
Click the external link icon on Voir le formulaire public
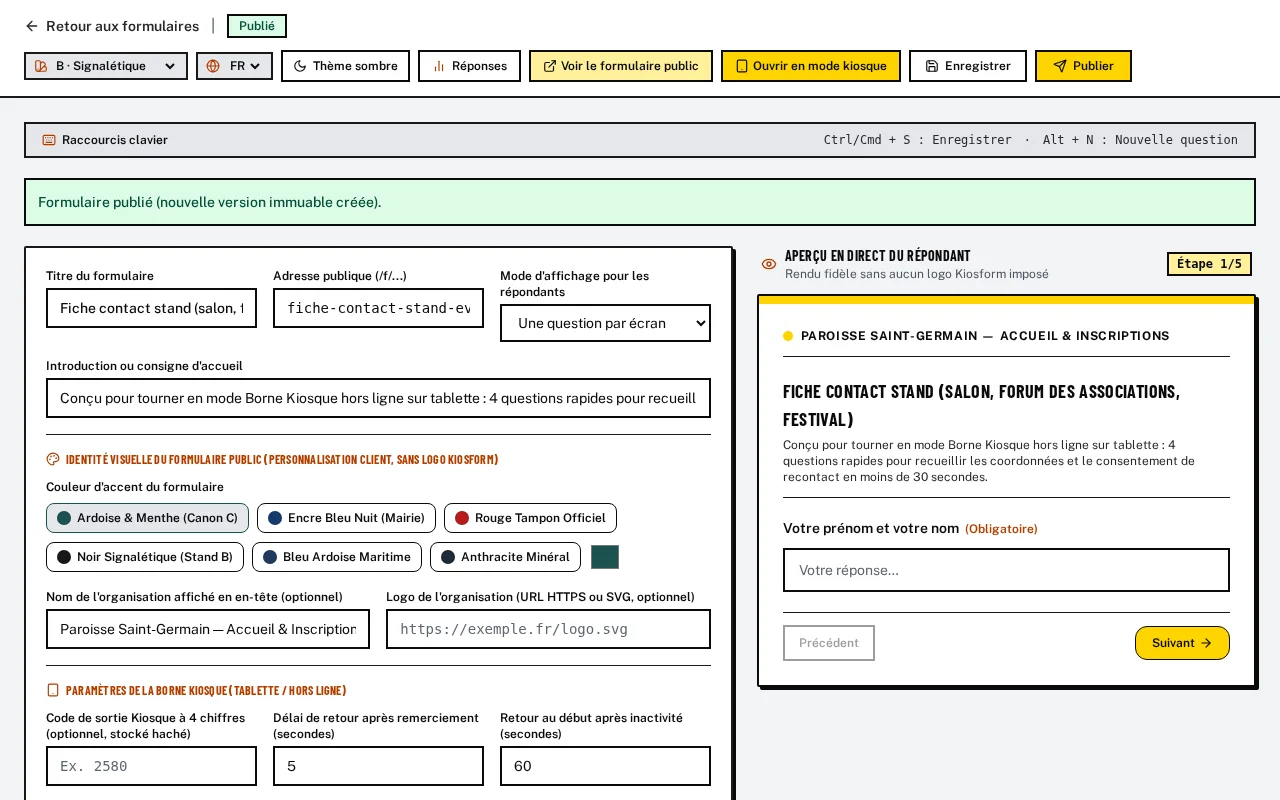tap(549, 66)
